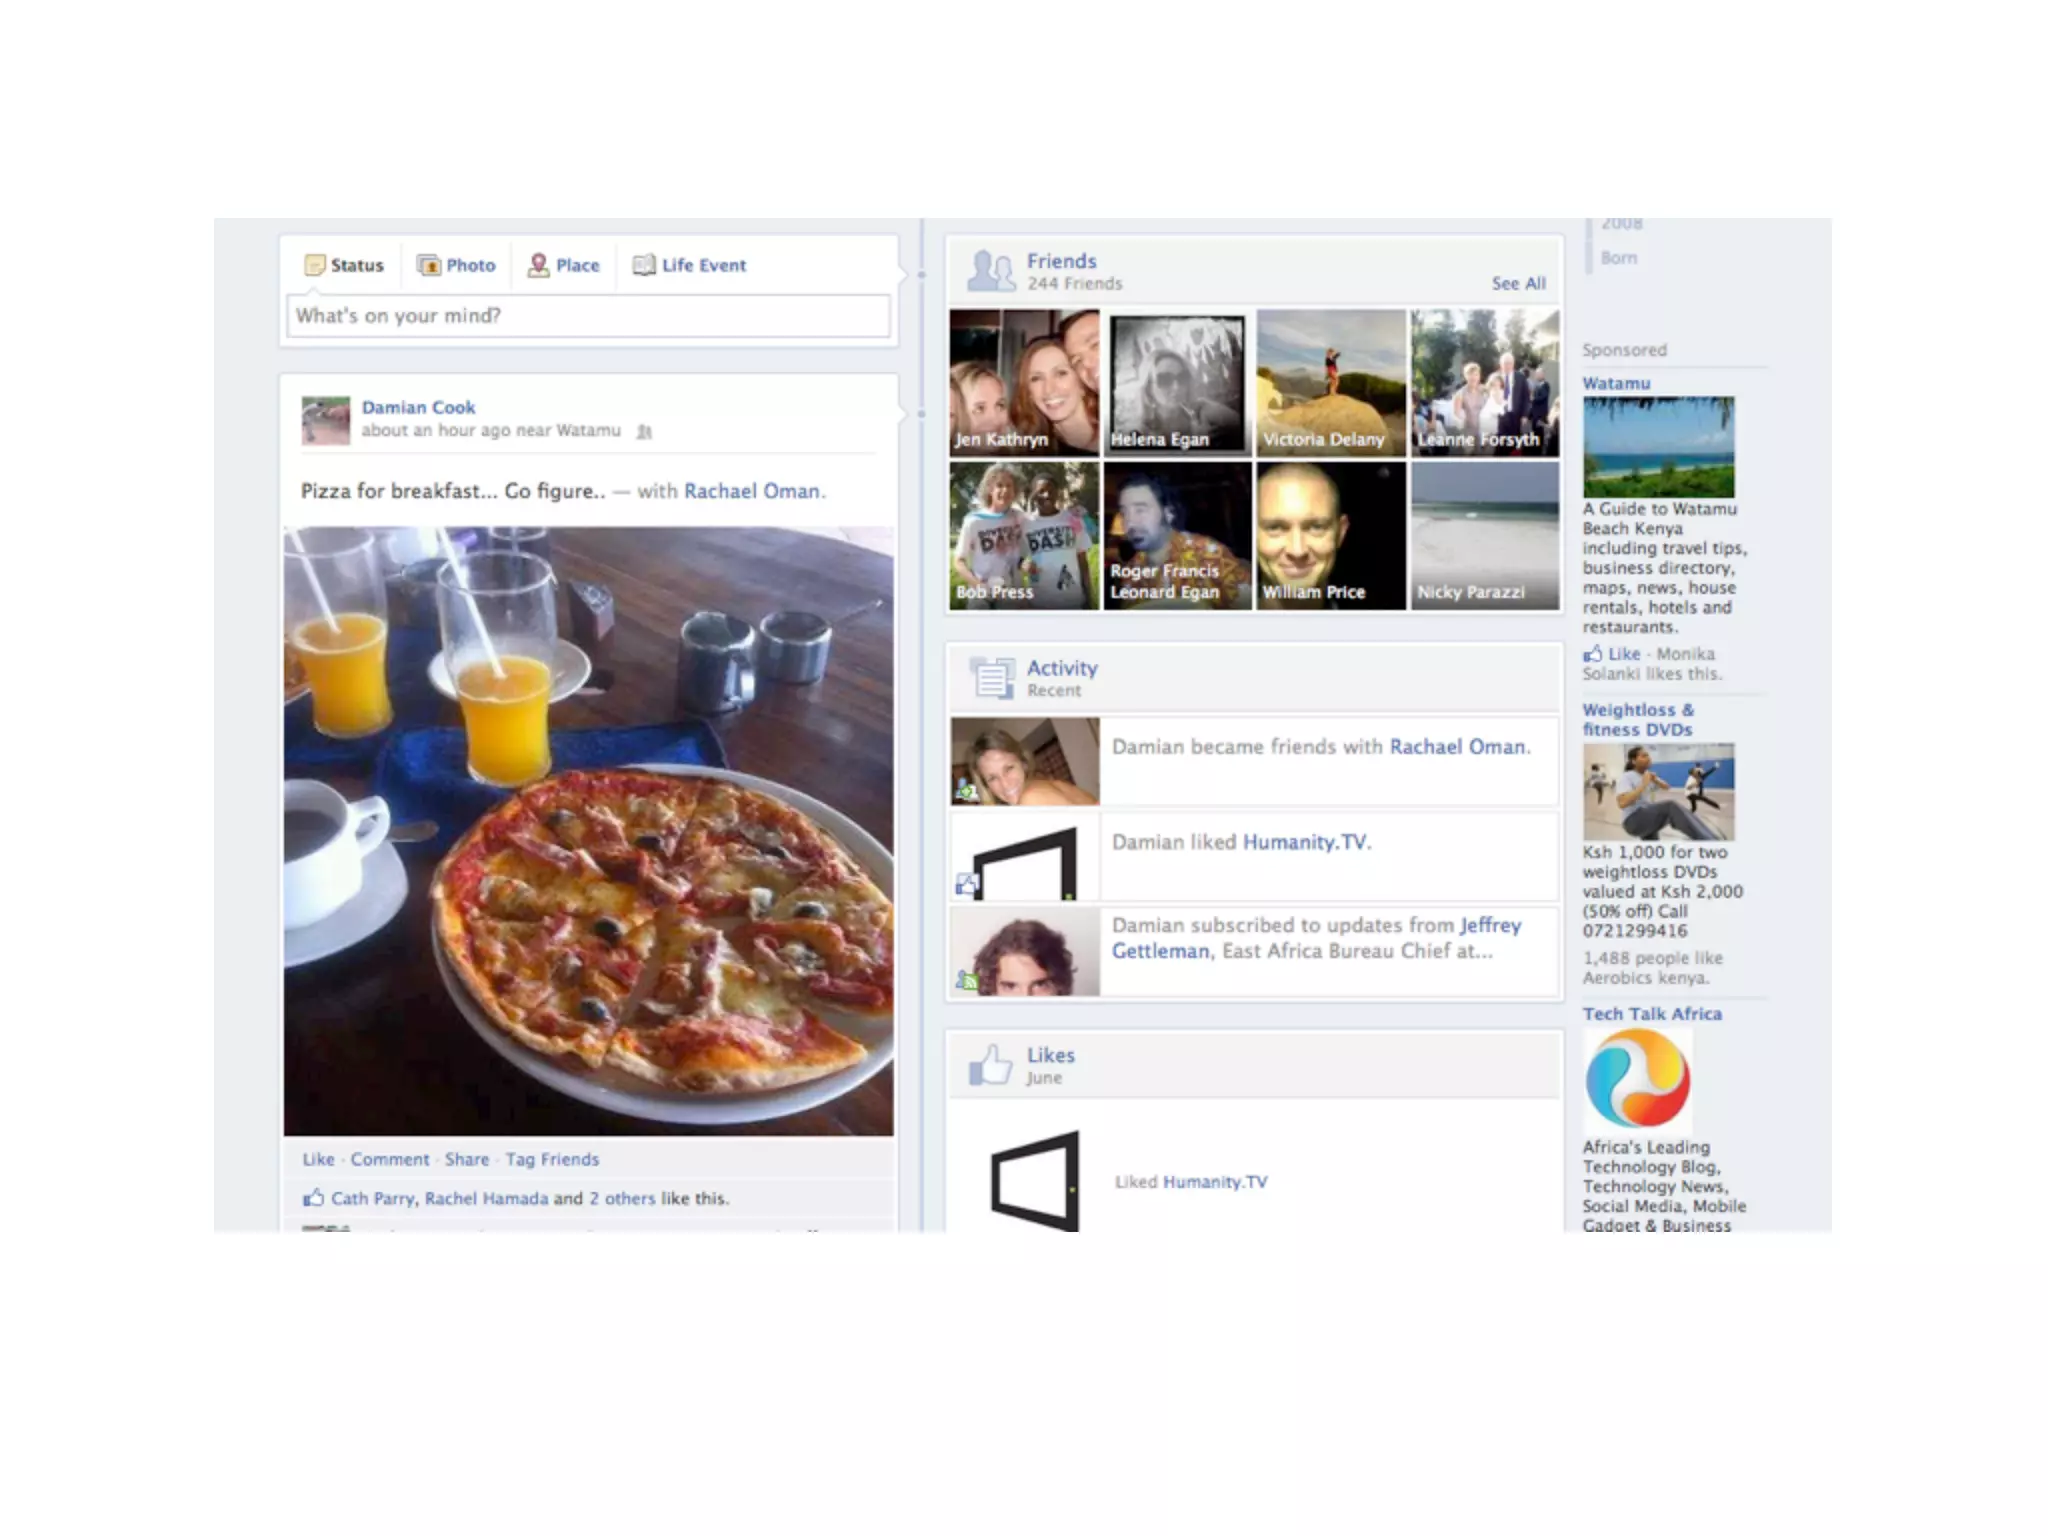This screenshot has height=1536, width=2048.
Task: Click the Activity section document icon
Action: pyautogui.click(x=991, y=677)
